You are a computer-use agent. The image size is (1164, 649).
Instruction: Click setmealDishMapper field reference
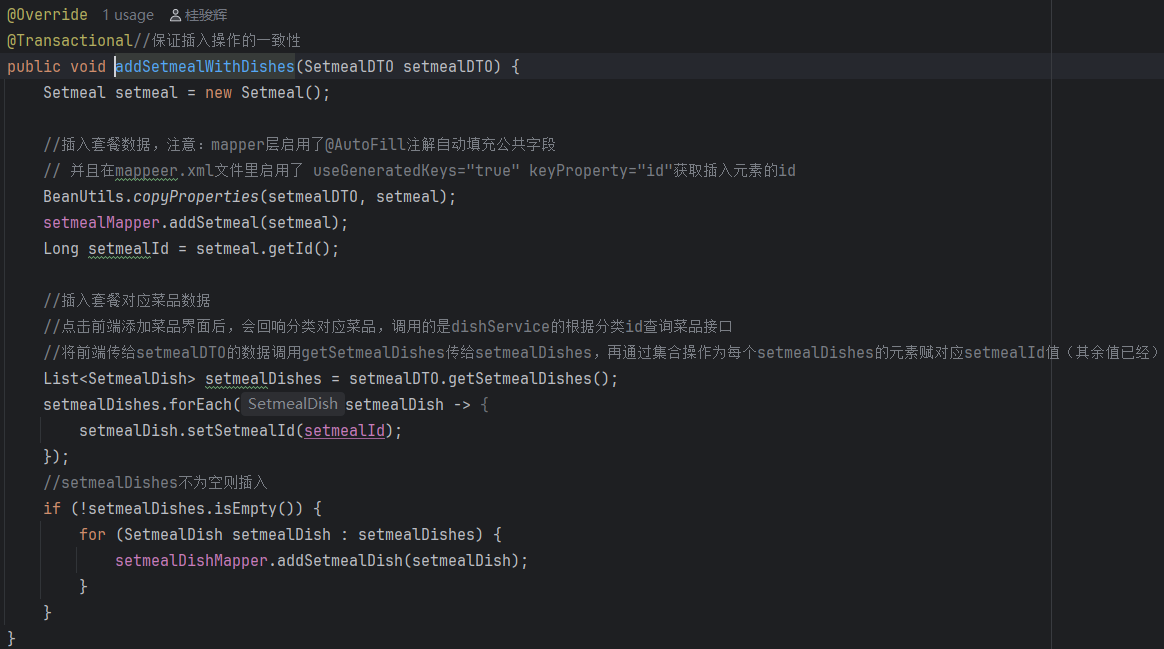192,561
